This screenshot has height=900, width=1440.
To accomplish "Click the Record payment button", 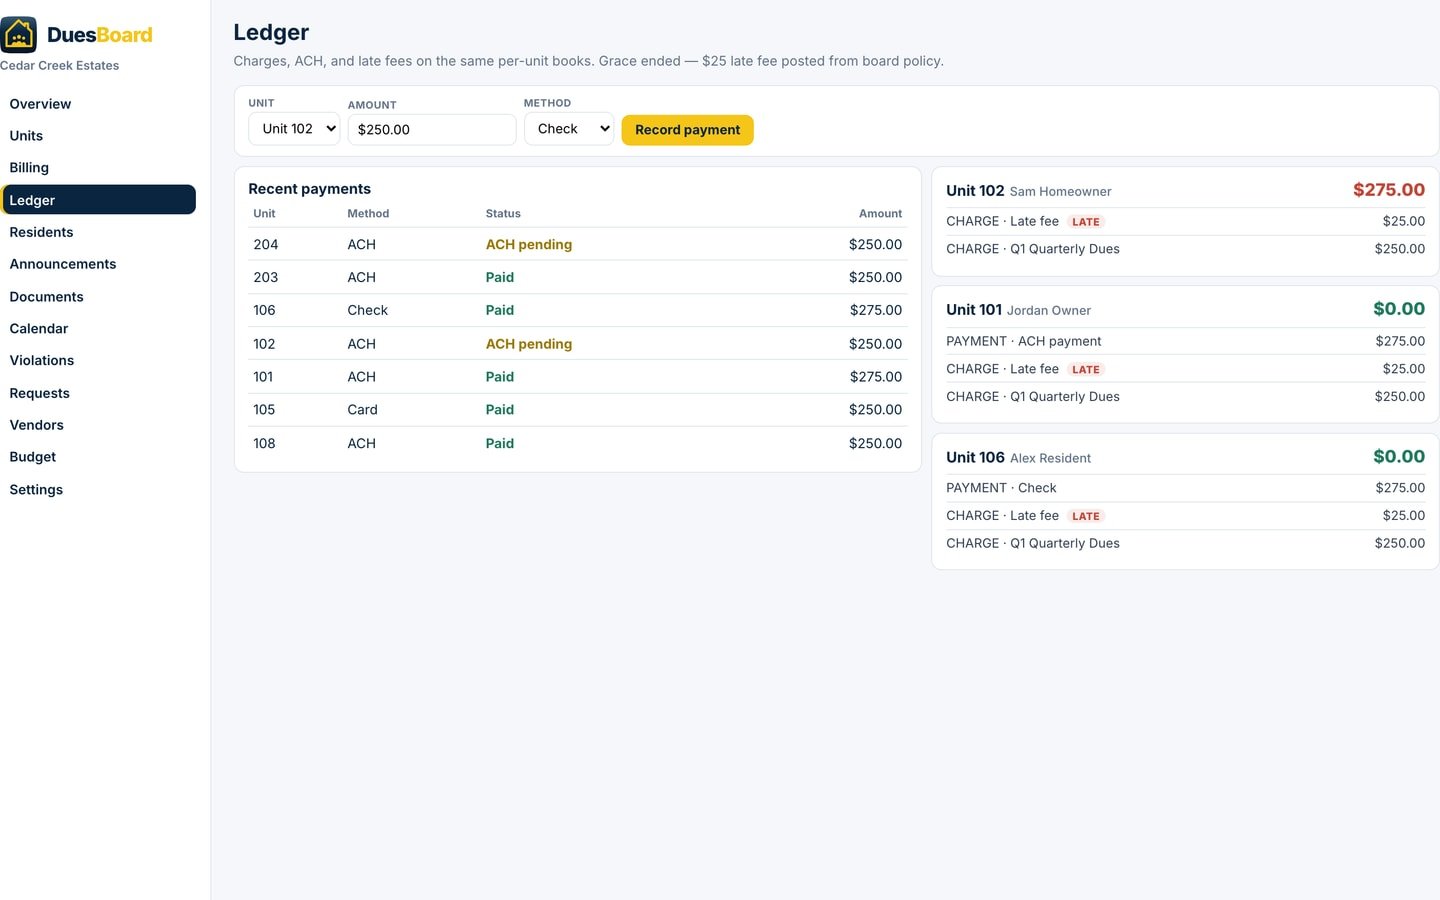I will point(688,130).
